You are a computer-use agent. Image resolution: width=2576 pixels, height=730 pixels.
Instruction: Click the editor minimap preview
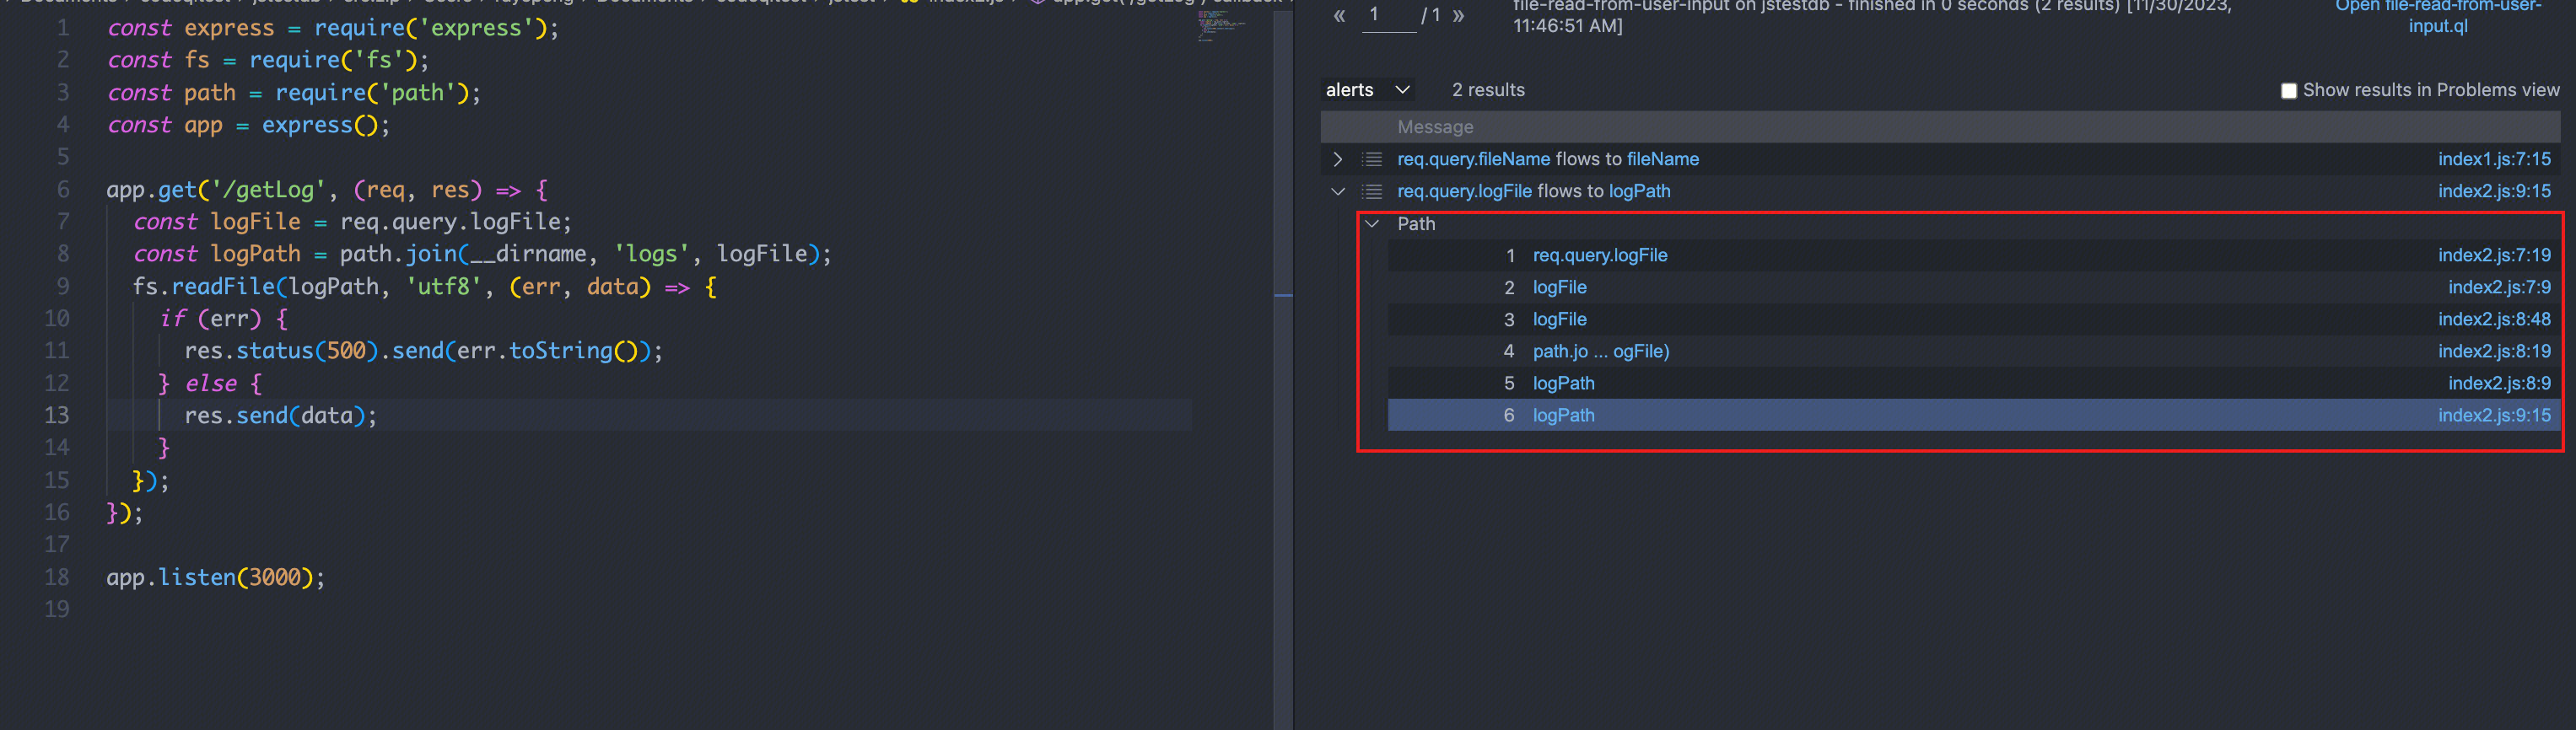[x=1221, y=26]
